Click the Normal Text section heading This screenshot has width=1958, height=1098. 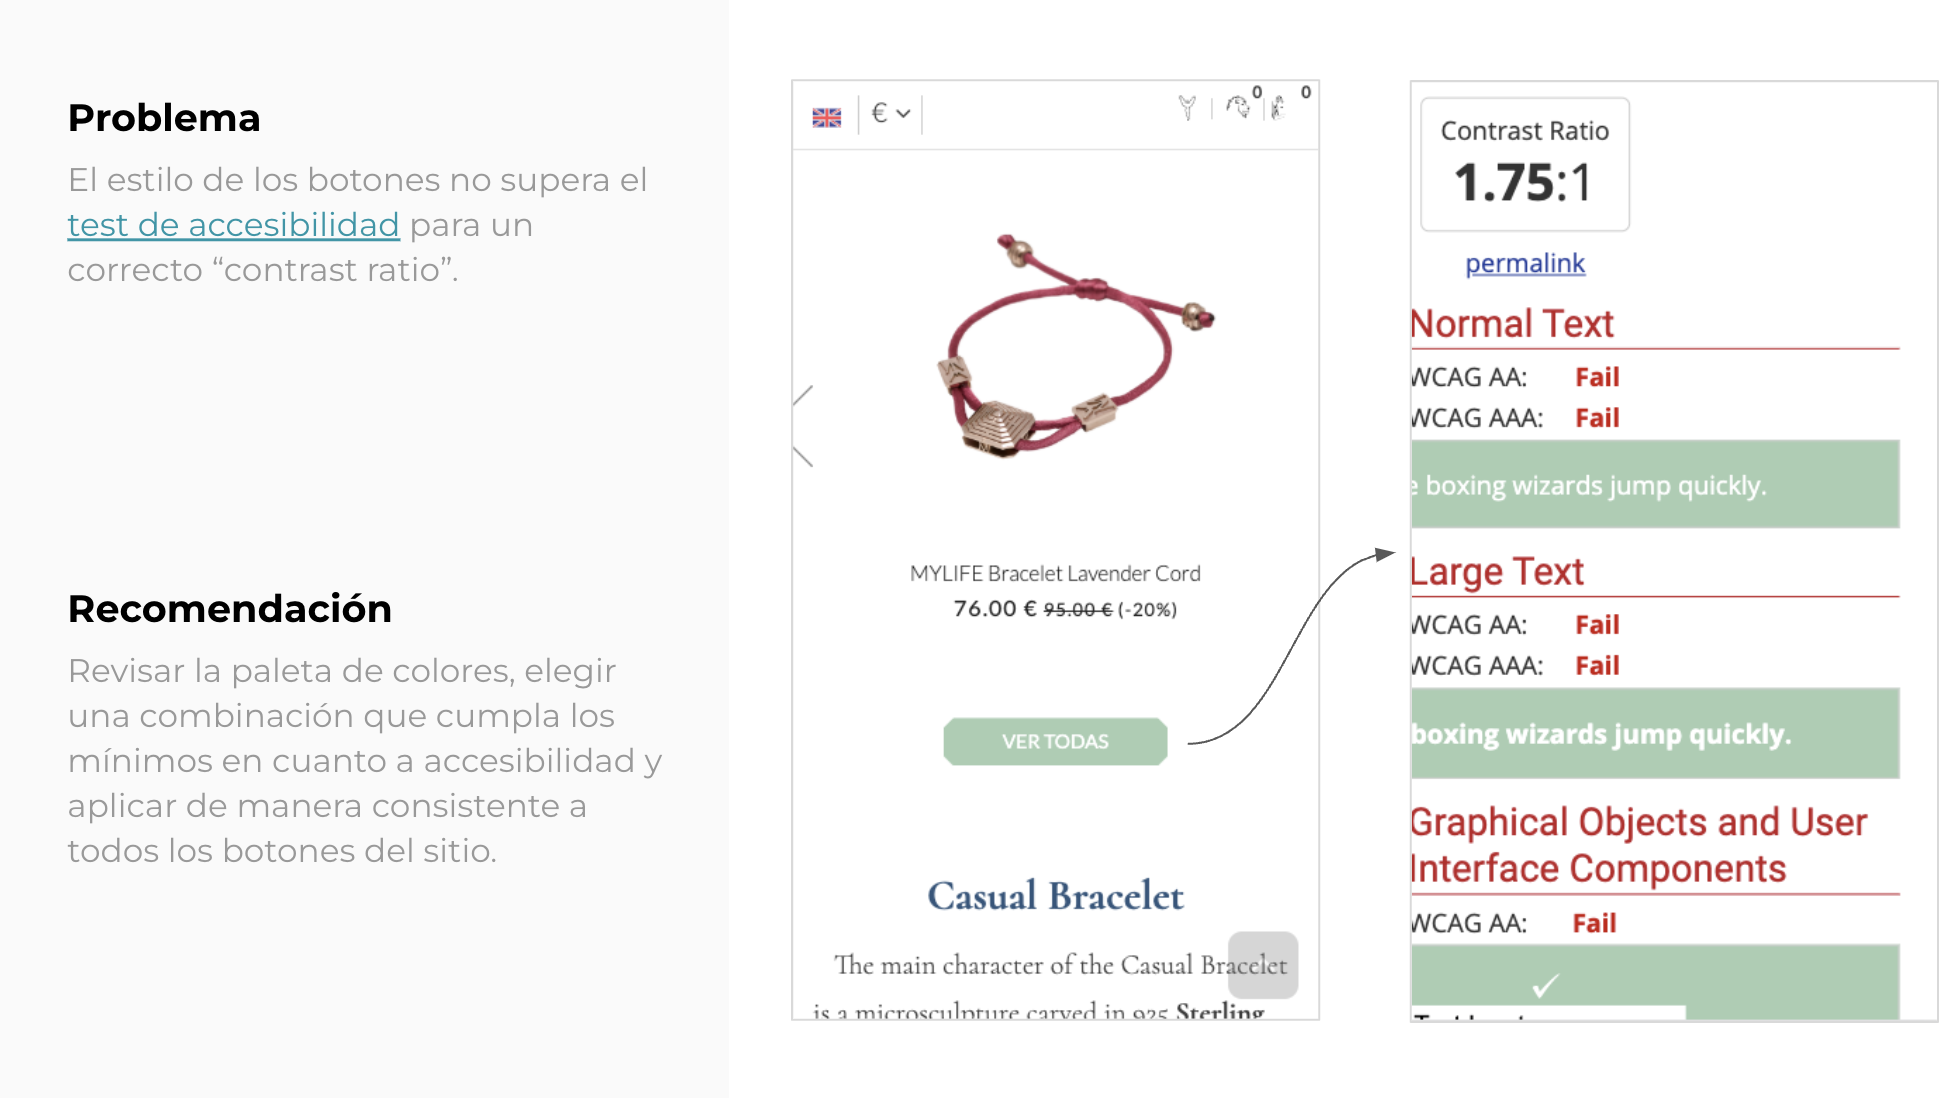click(x=1512, y=324)
